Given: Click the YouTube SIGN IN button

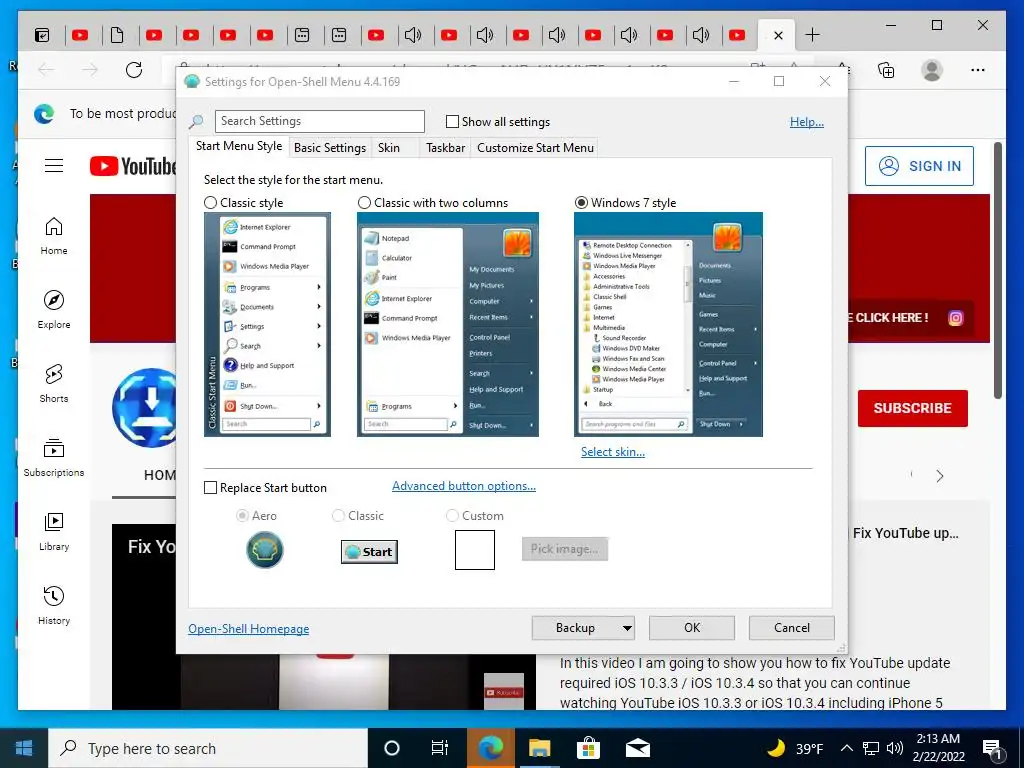Looking at the screenshot, I should (920, 166).
